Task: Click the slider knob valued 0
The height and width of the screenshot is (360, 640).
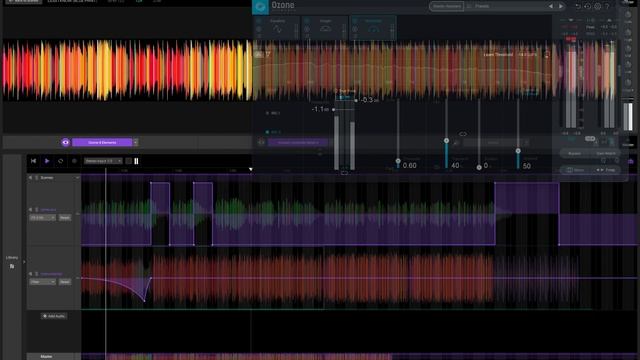Action: [479, 167]
